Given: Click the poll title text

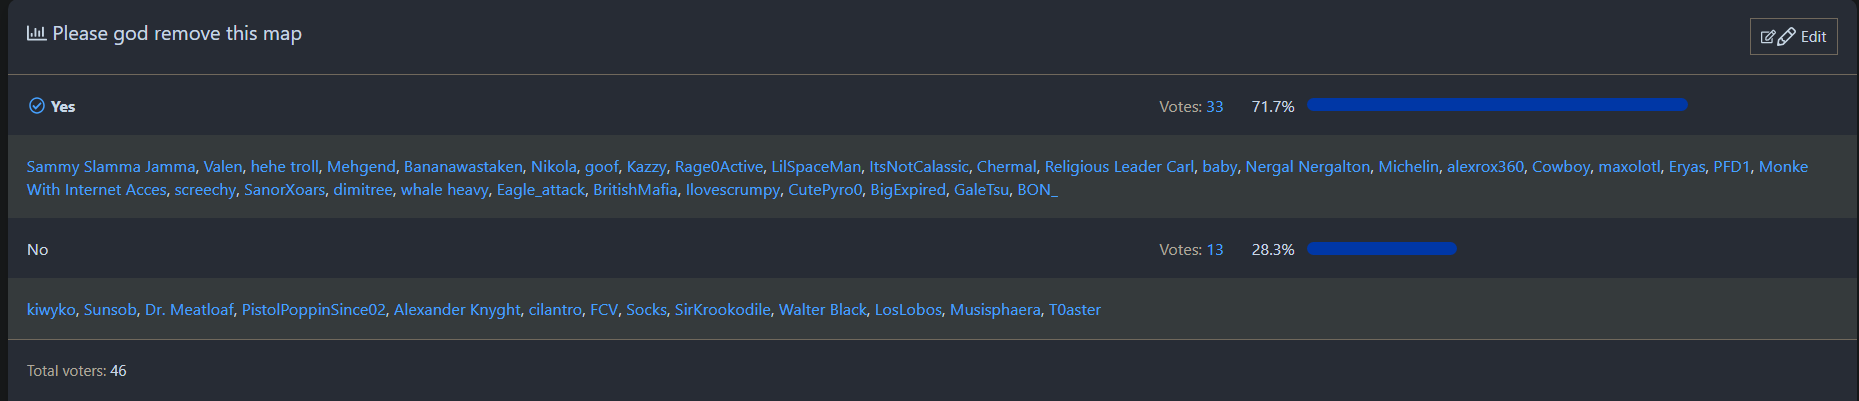Looking at the screenshot, I should point(177,34).
